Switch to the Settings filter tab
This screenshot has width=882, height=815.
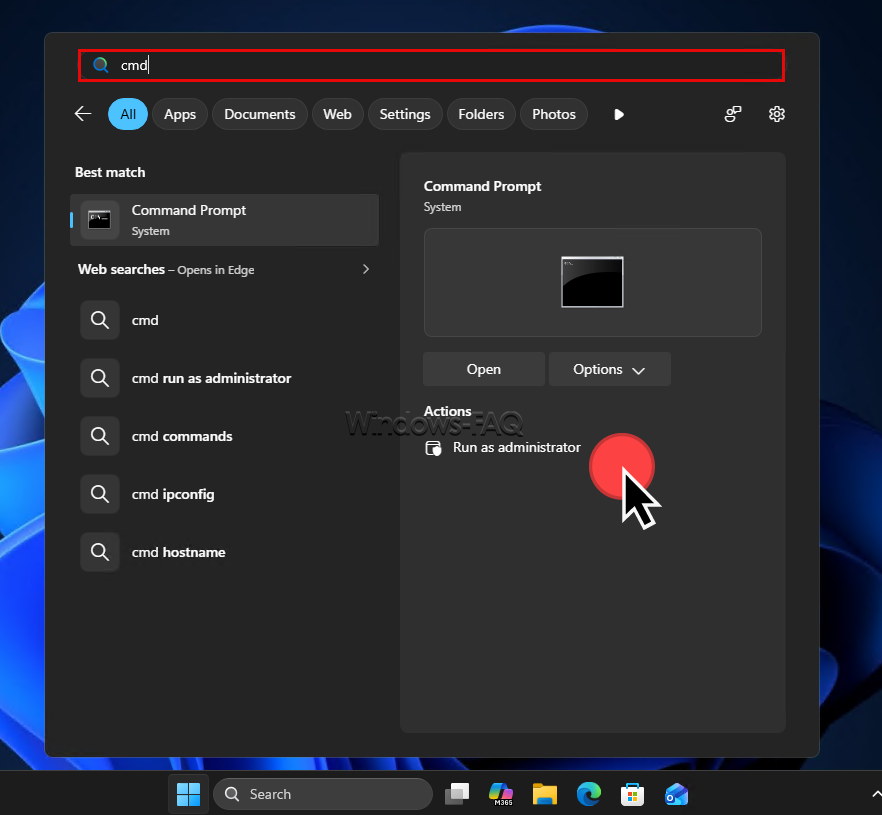[405, 114]
